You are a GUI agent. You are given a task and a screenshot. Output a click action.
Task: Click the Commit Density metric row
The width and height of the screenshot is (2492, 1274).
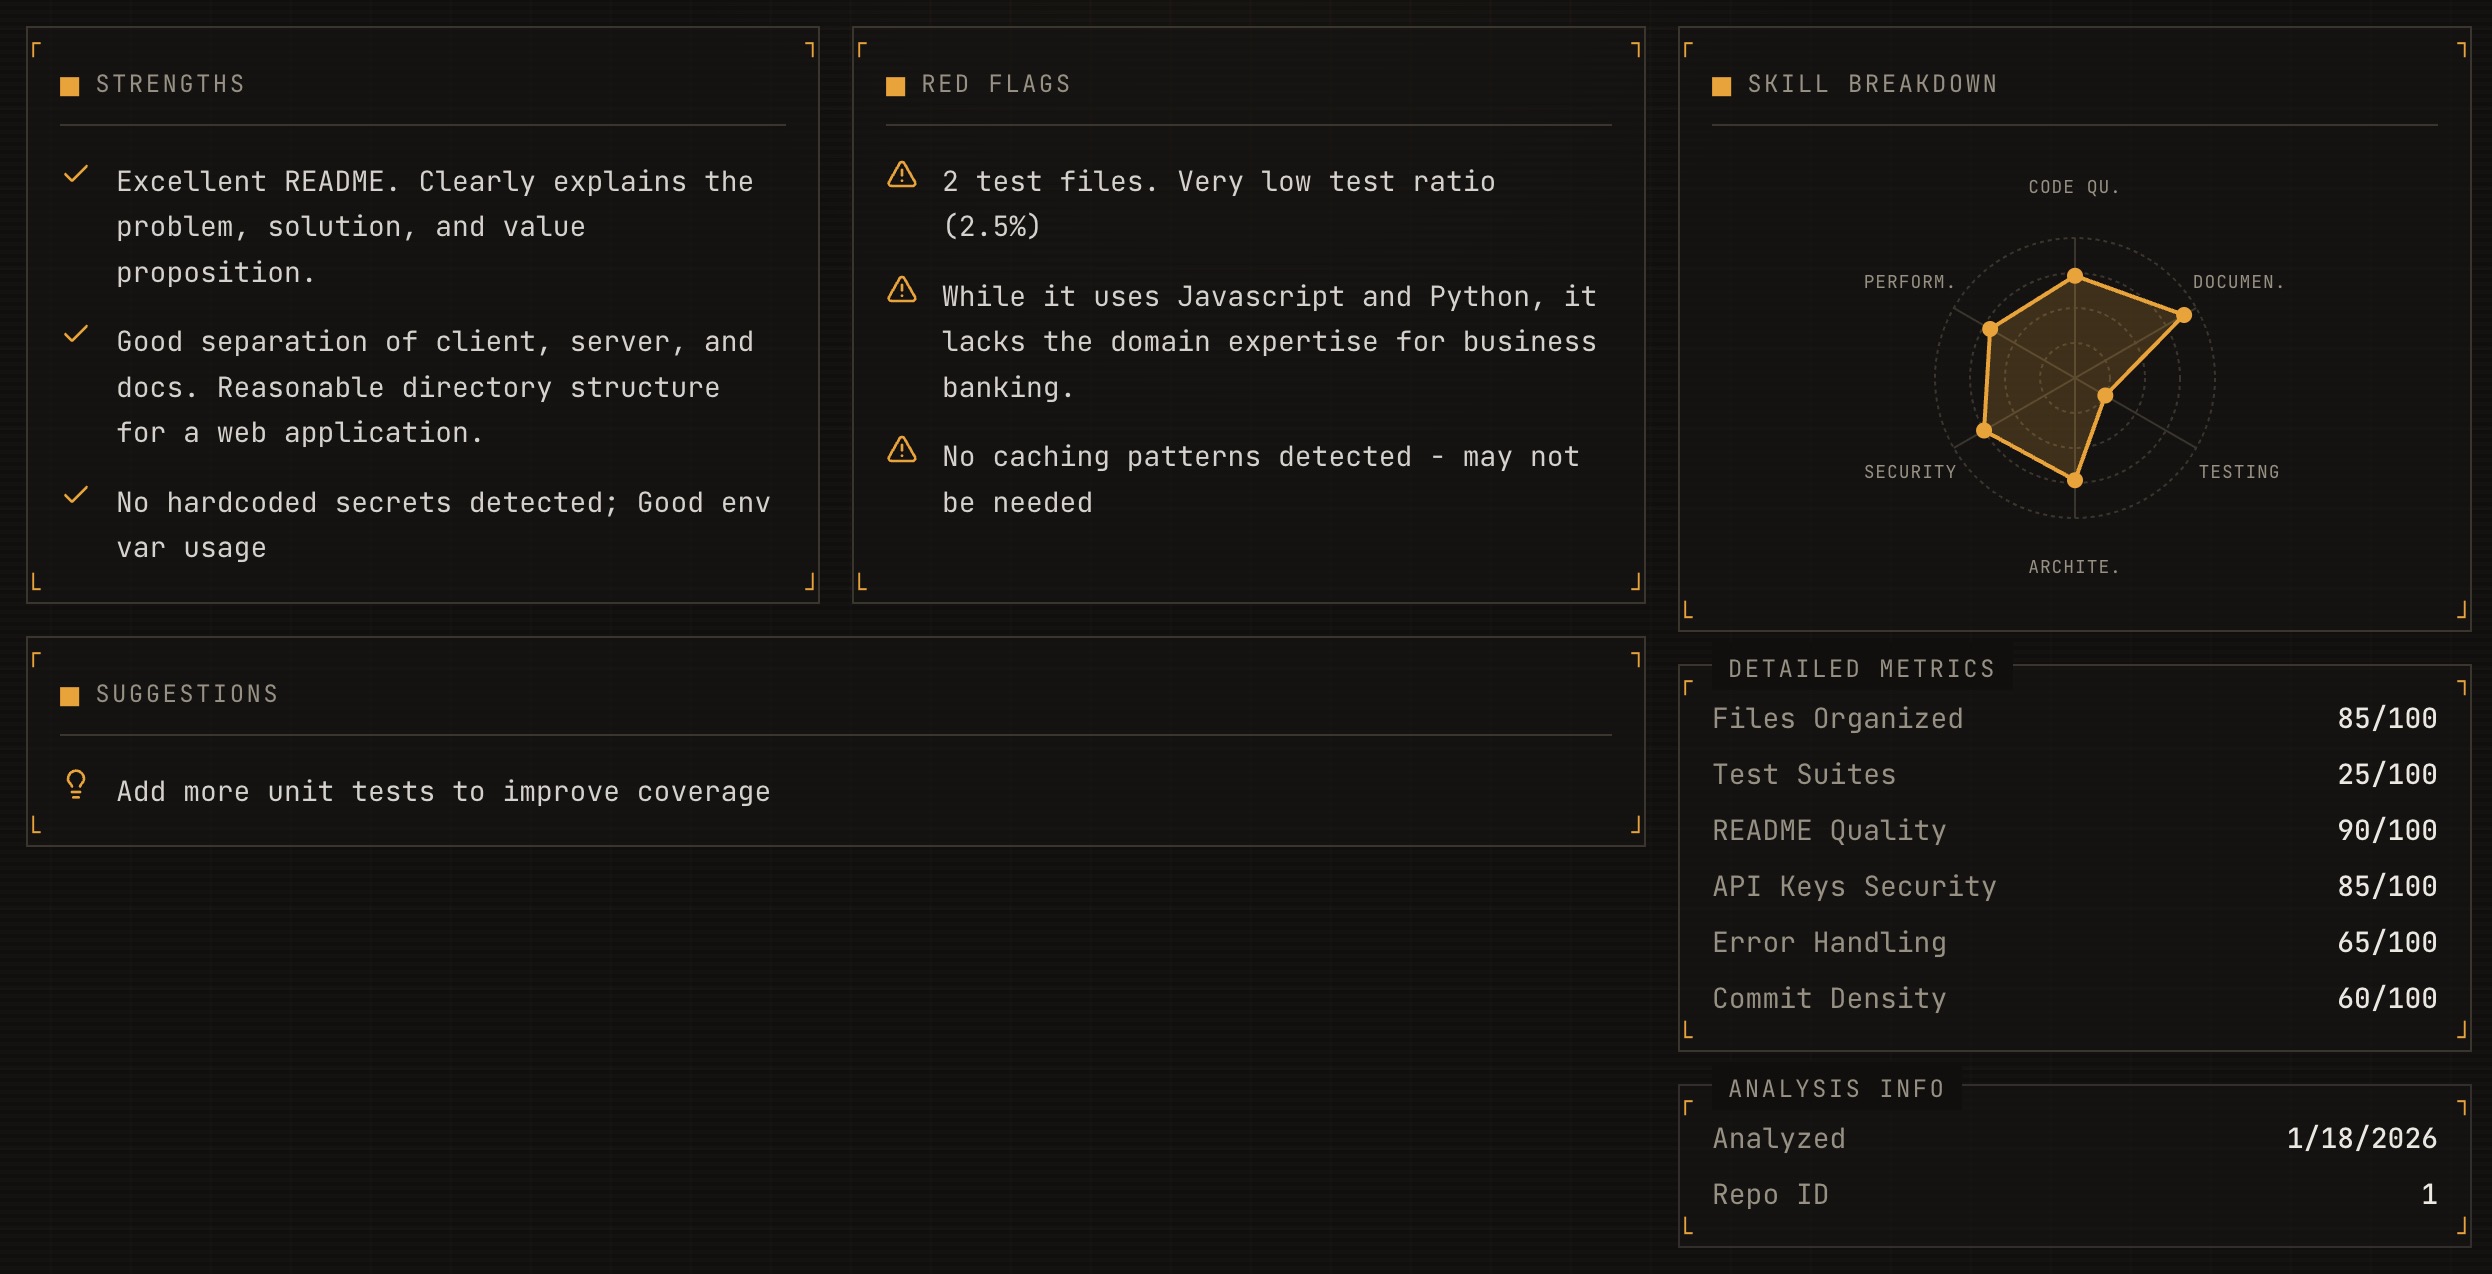point(2074,999)
